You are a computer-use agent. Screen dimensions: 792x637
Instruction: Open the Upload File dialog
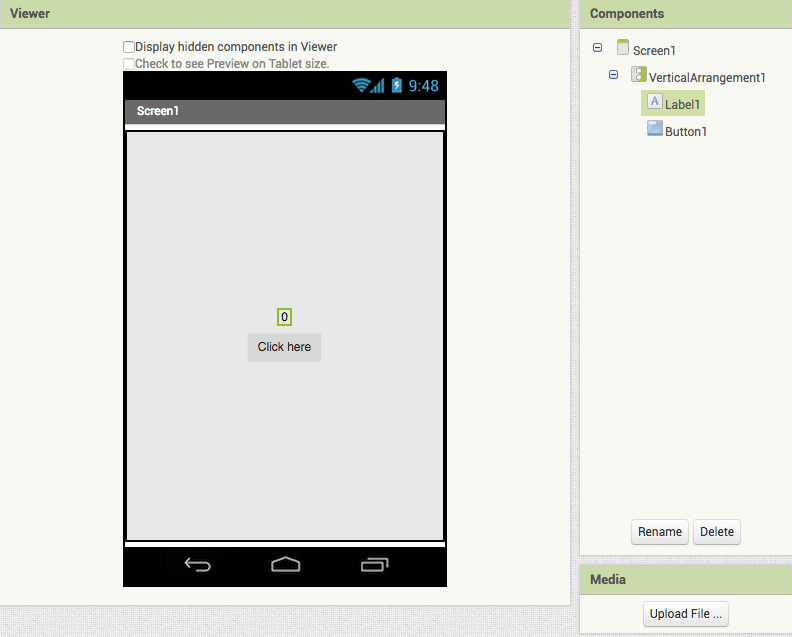685,614
